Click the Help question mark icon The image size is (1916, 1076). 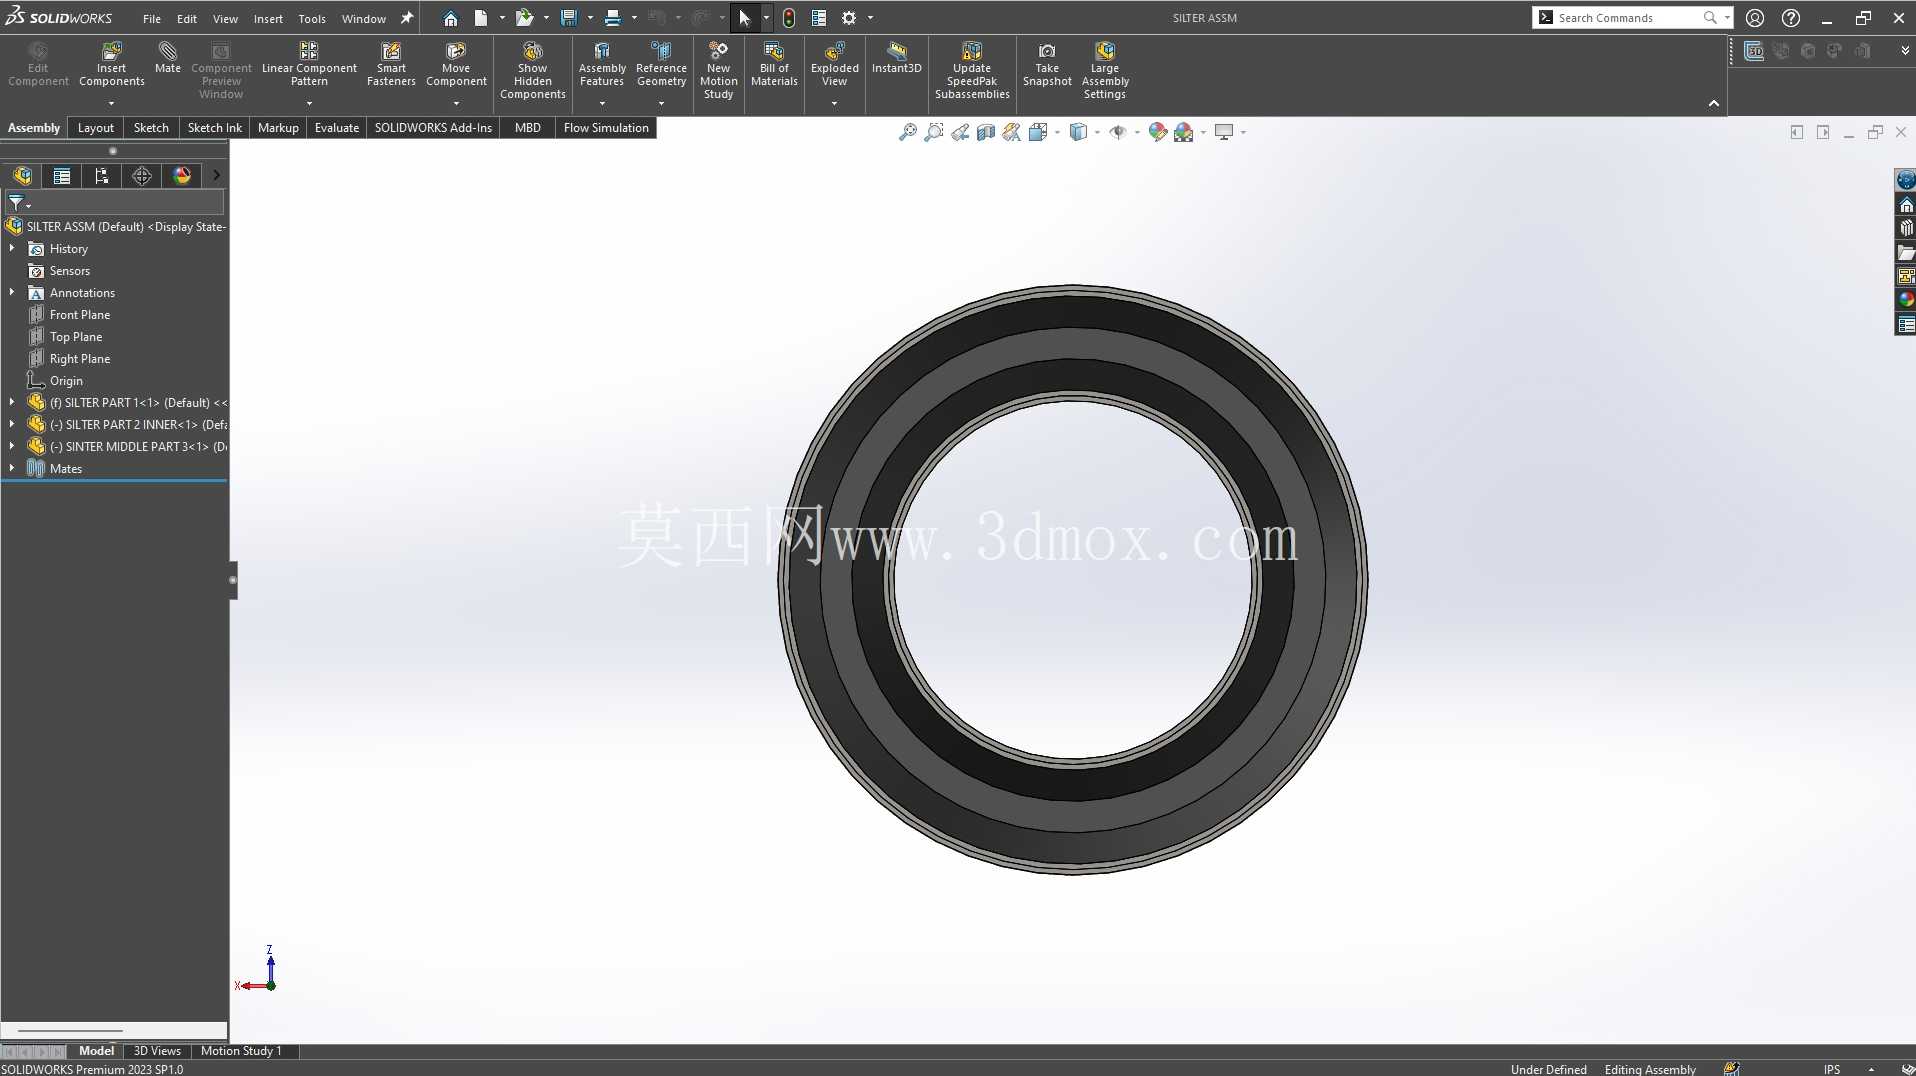[x=1791, y=18]
